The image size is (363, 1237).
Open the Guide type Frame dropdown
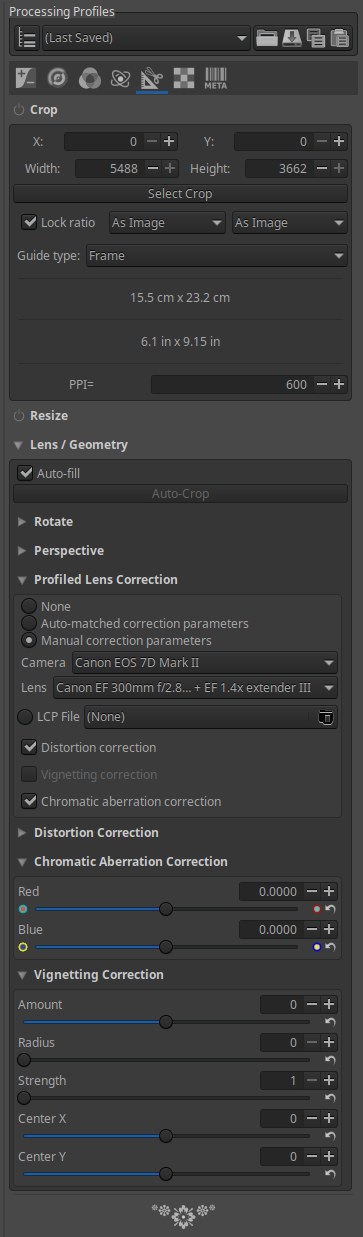[215, 256]
